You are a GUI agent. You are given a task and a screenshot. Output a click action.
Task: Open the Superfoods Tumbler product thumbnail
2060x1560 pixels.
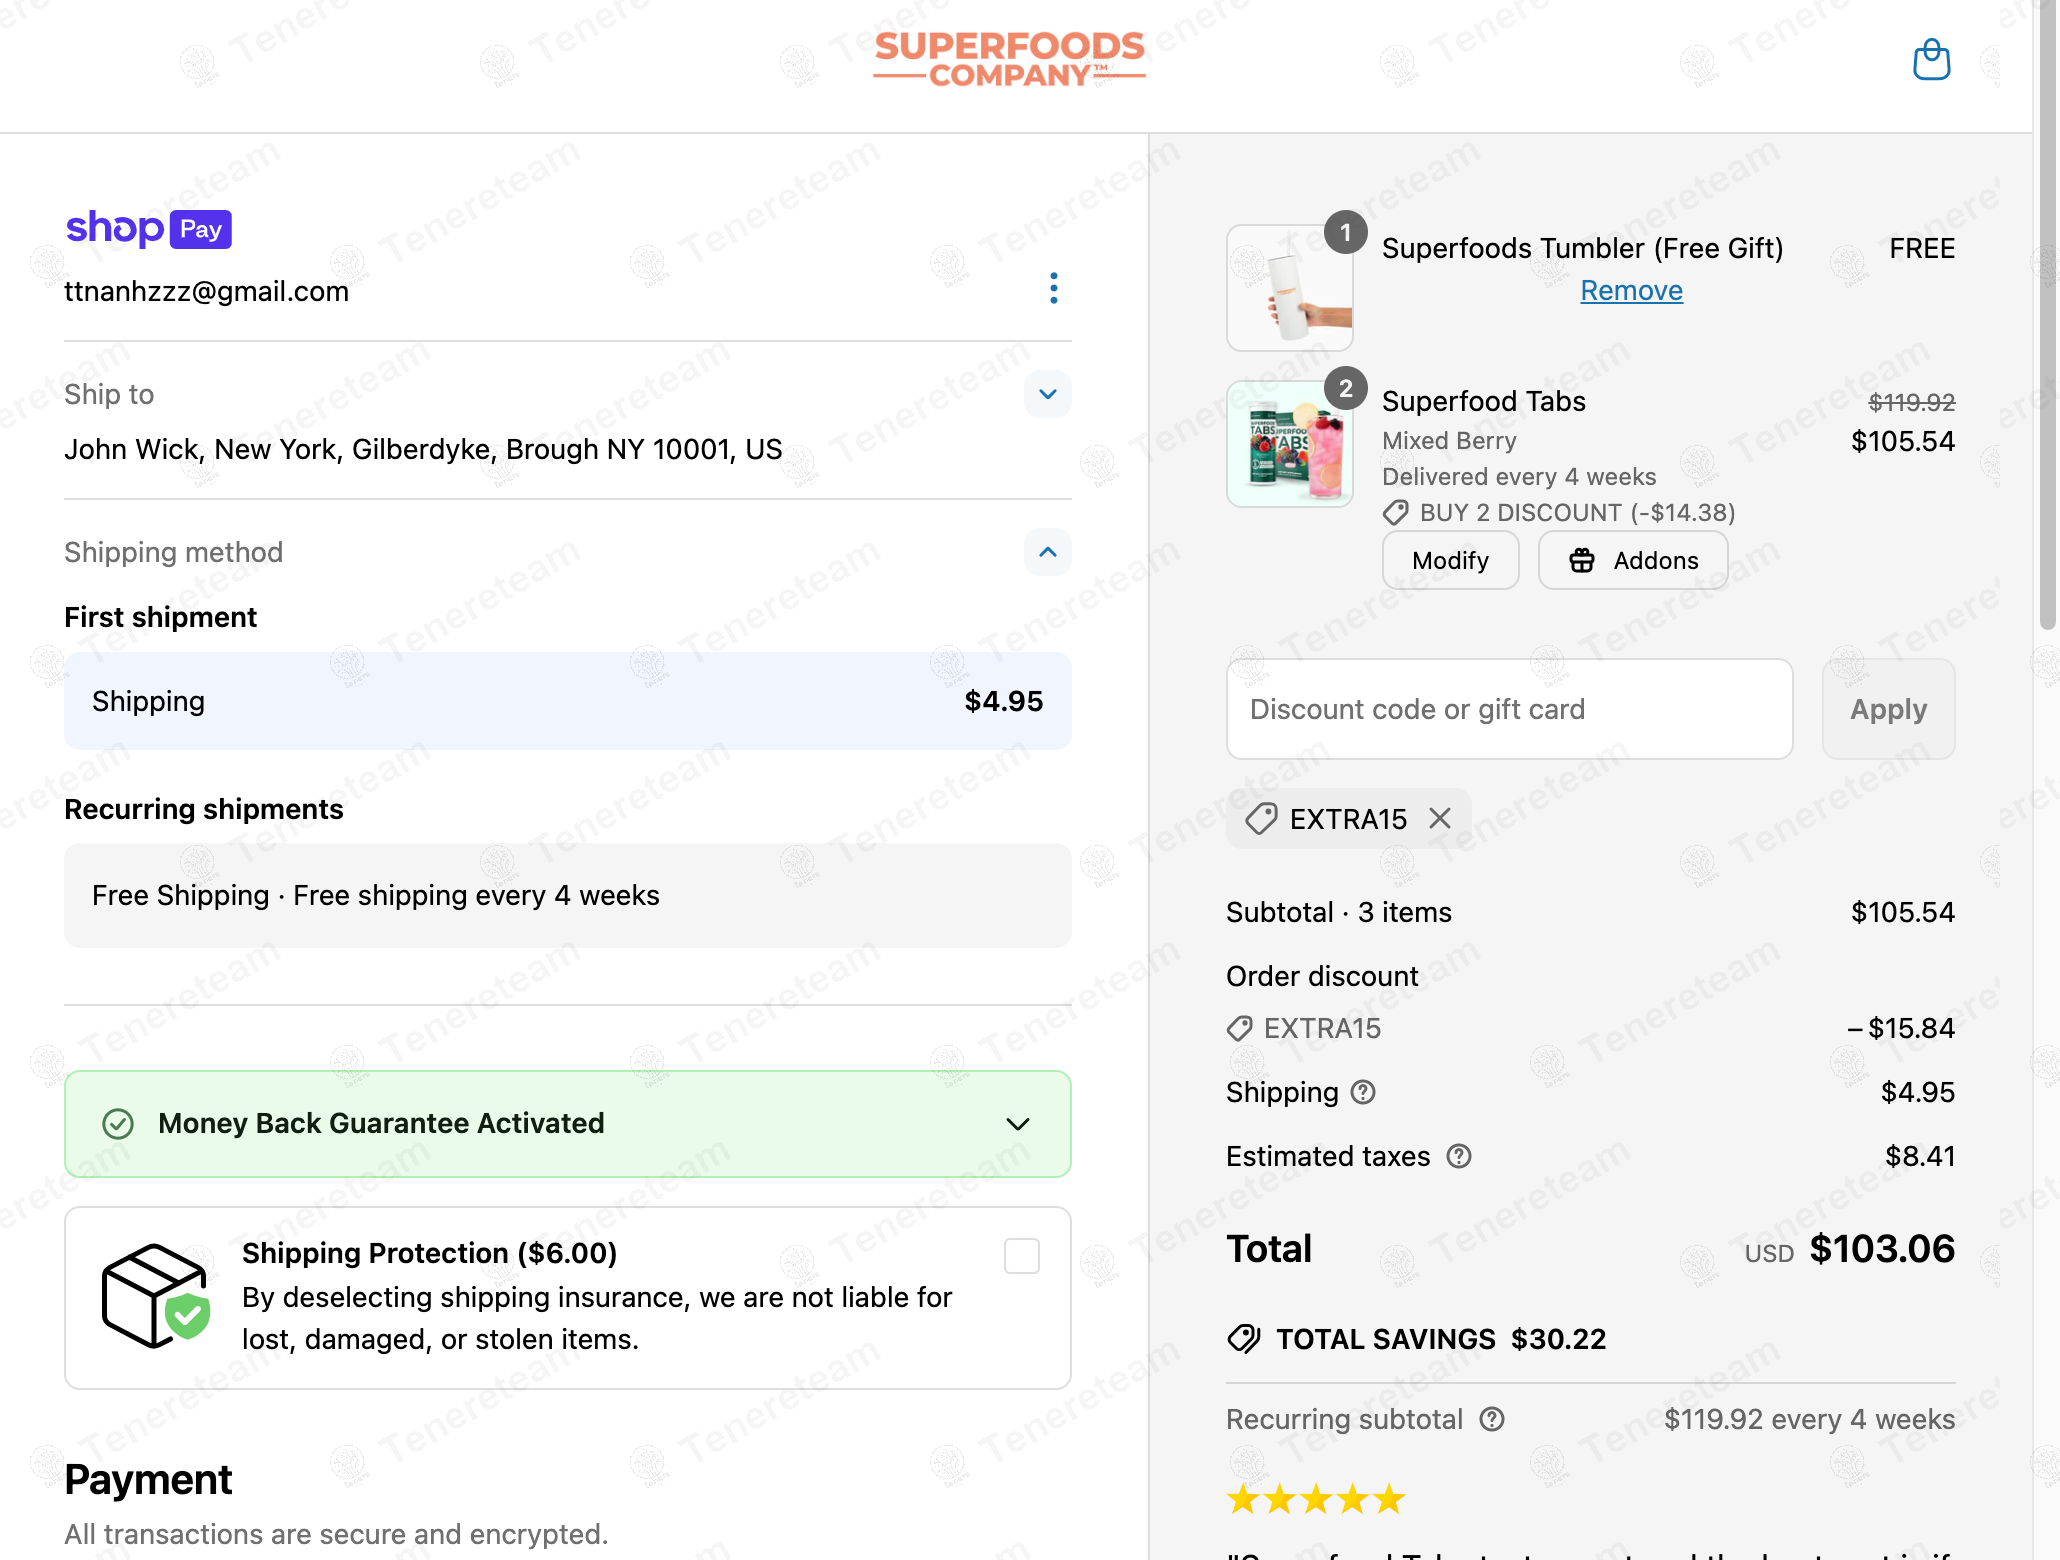(1290, 288)
